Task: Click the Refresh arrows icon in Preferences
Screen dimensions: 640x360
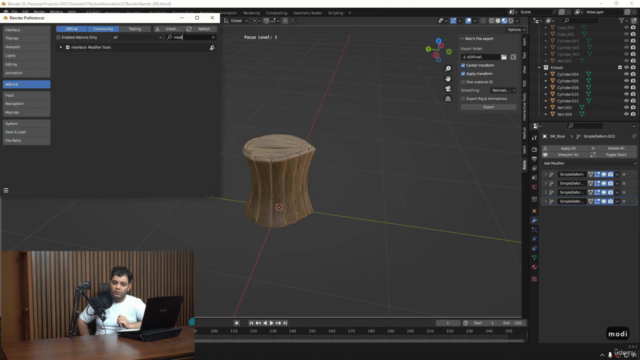Action: point(189,29)
